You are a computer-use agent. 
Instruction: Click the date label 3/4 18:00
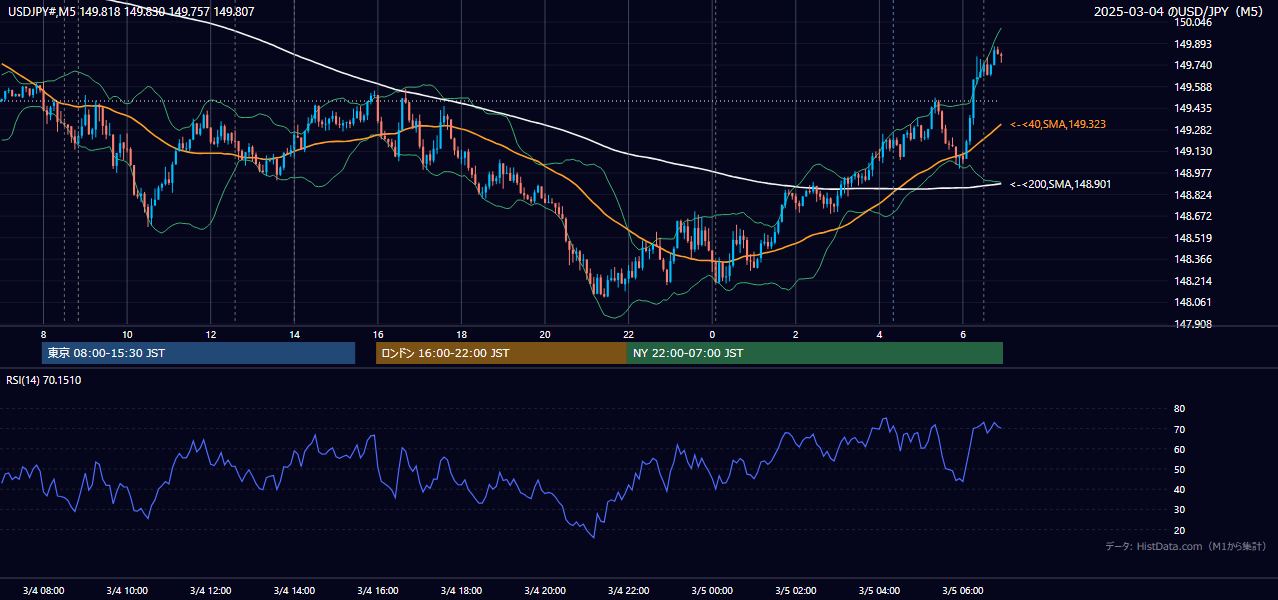(x=461, y=590)
